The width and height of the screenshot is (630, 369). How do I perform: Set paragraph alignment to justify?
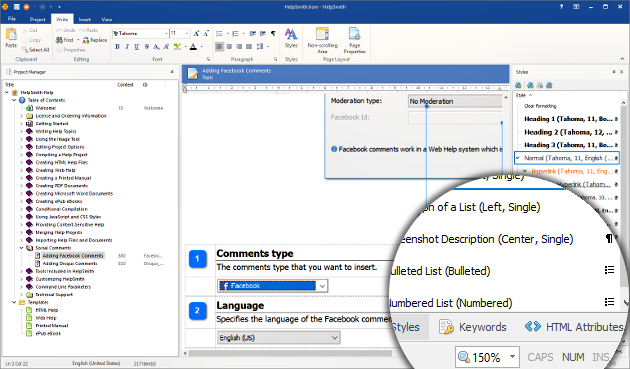tap(249, 47)
